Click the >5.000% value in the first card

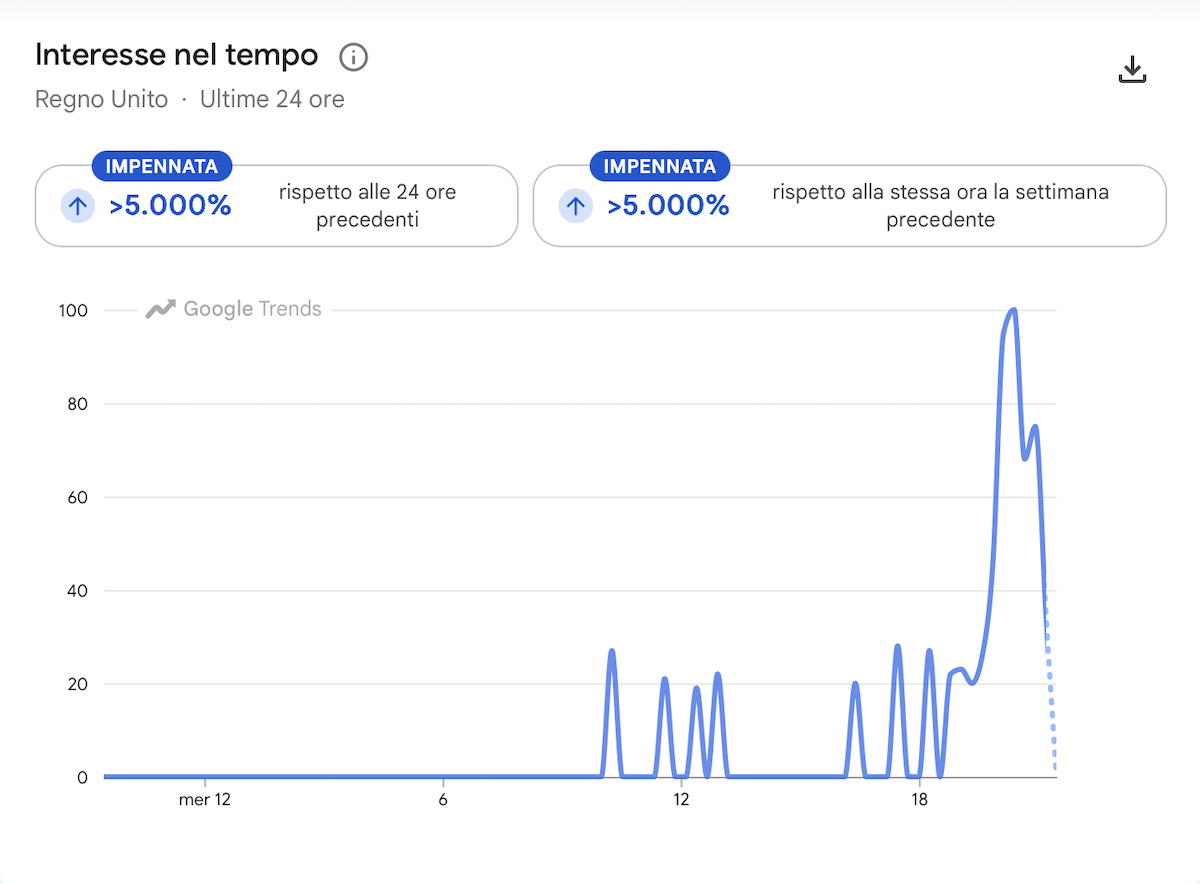point(170,206)
